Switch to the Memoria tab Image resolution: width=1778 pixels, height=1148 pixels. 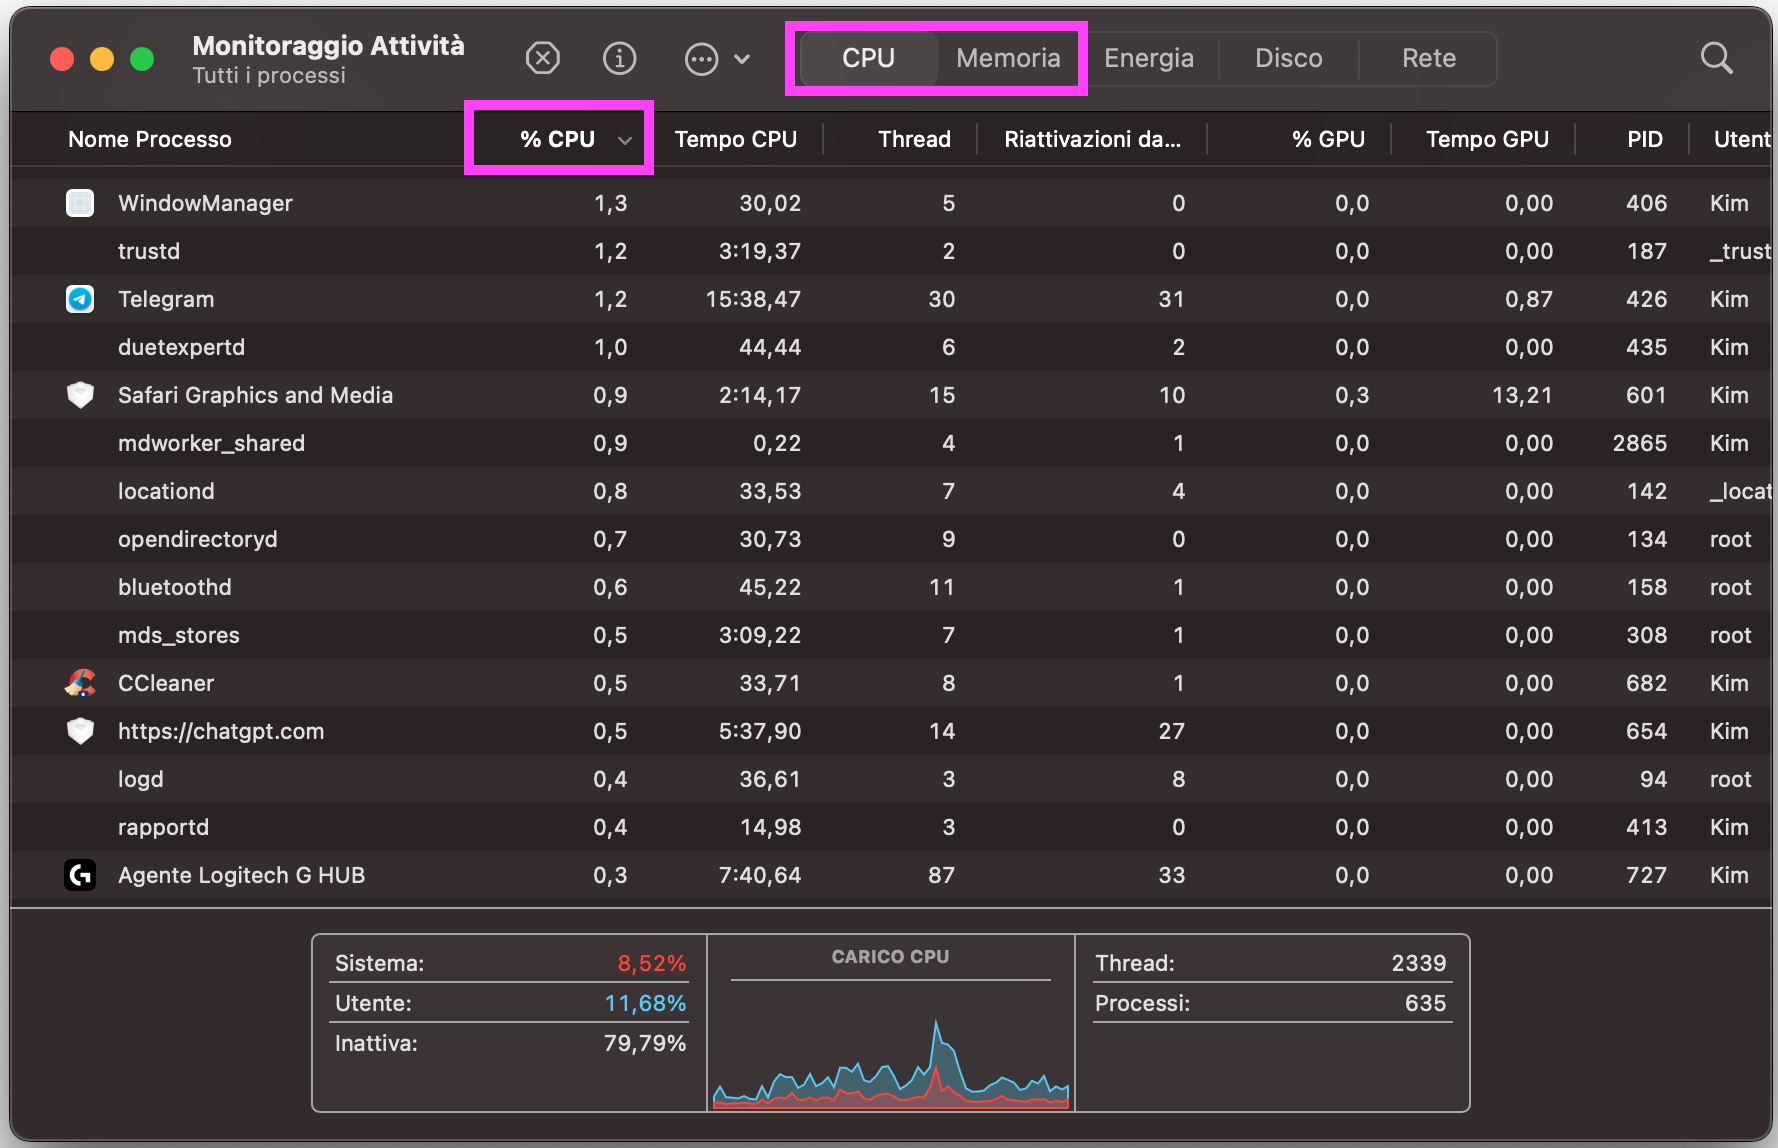[1007, 58]
